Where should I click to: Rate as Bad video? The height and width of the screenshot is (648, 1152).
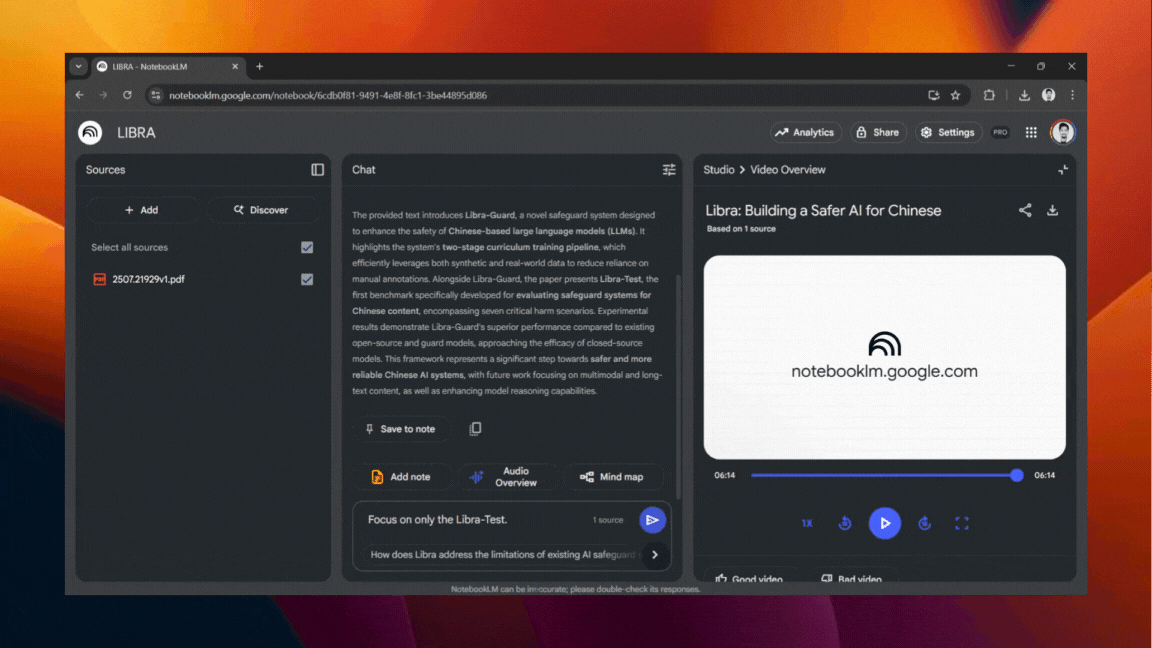pyautogui.click(x=852, y=579)
